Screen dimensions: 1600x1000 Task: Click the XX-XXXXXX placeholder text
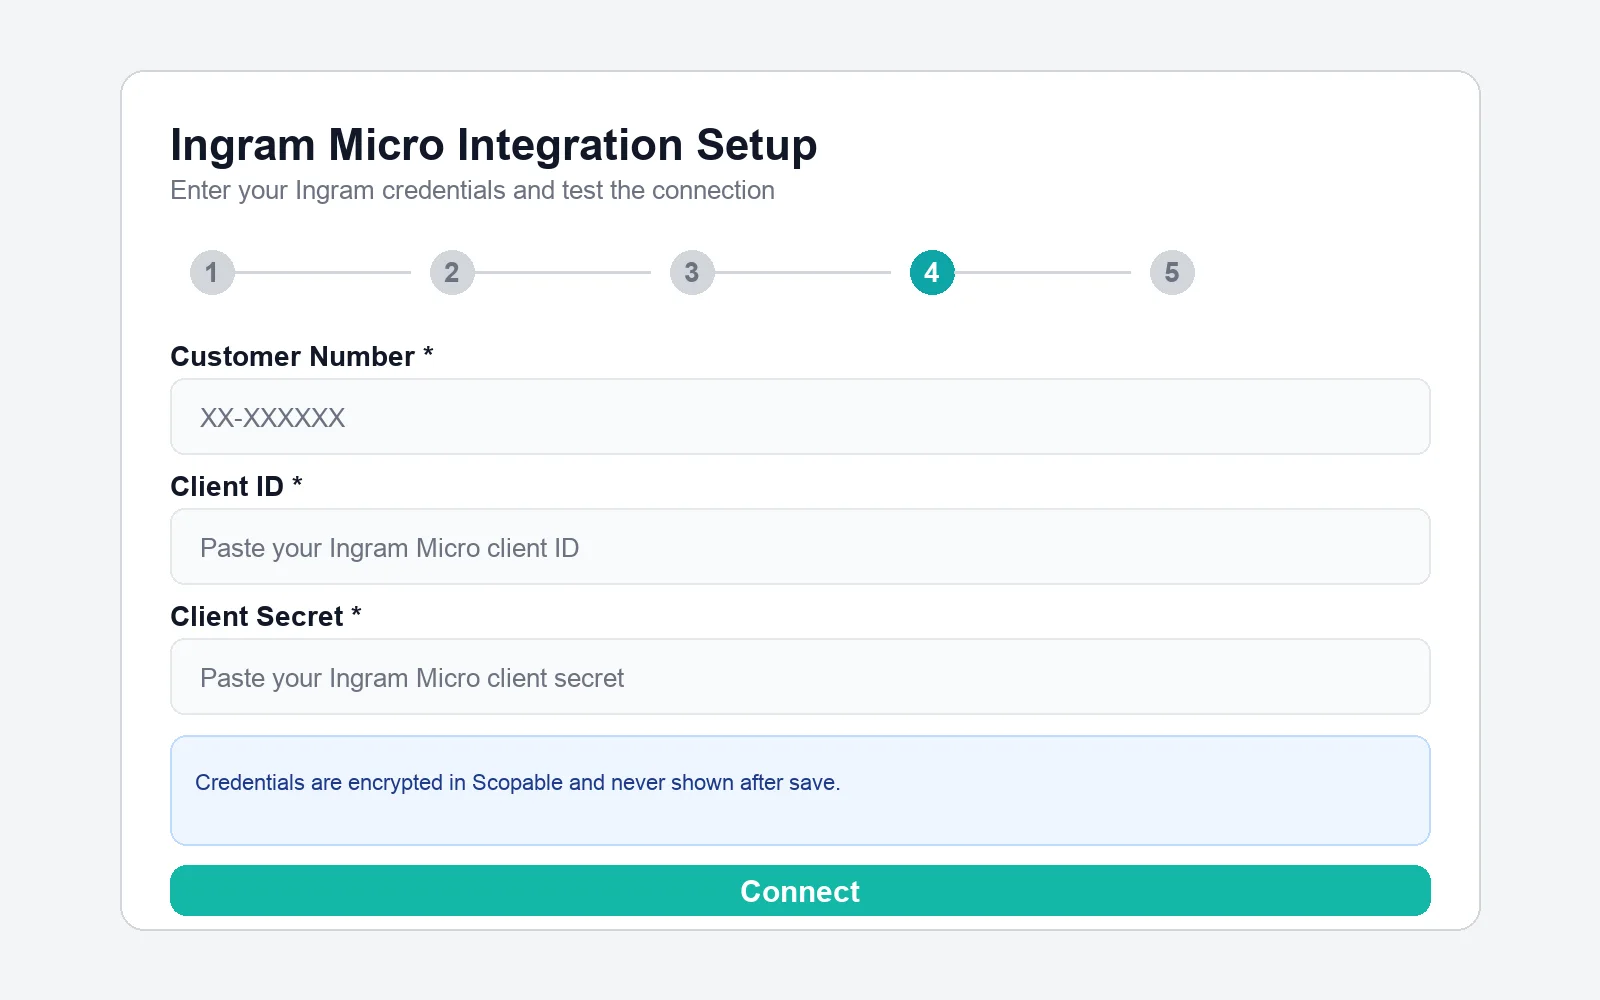[x=272, y=417]
